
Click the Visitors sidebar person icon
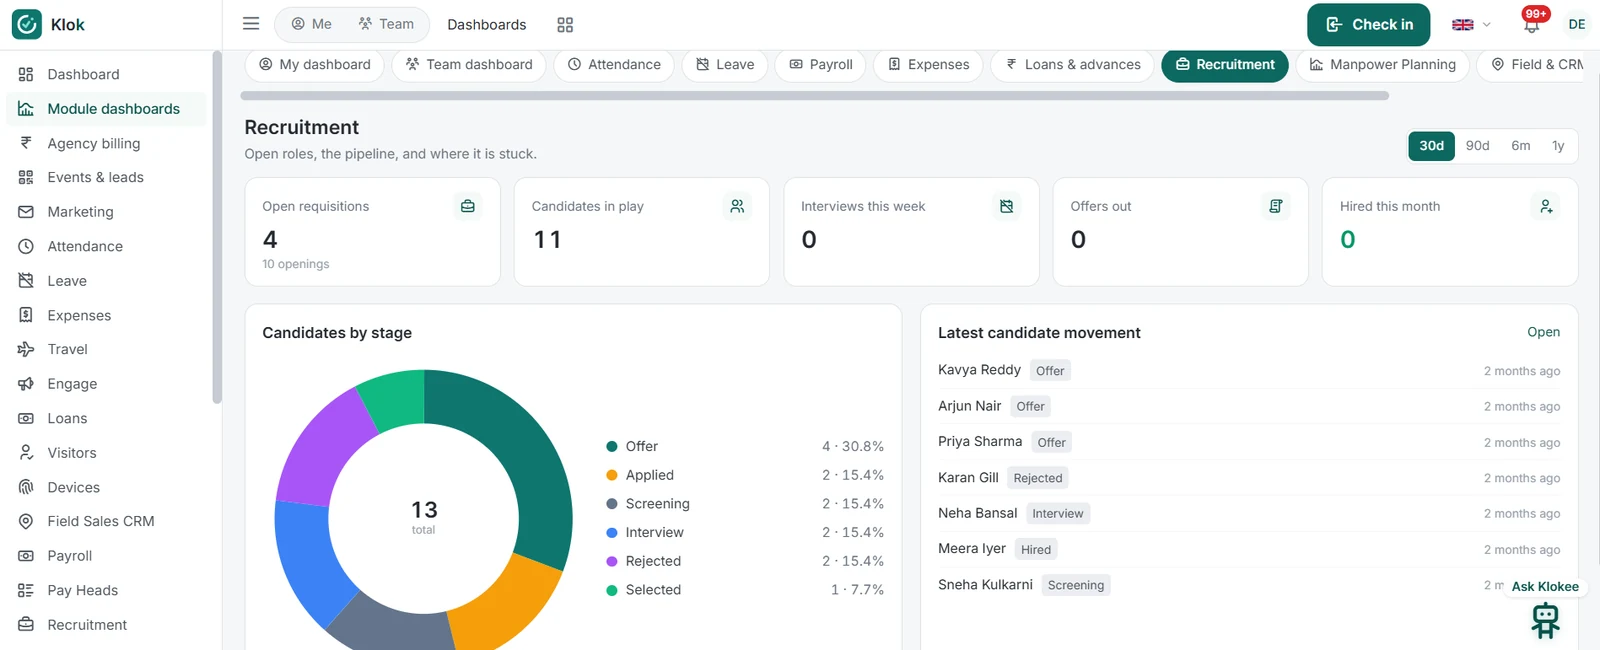(x=26, y=453)
